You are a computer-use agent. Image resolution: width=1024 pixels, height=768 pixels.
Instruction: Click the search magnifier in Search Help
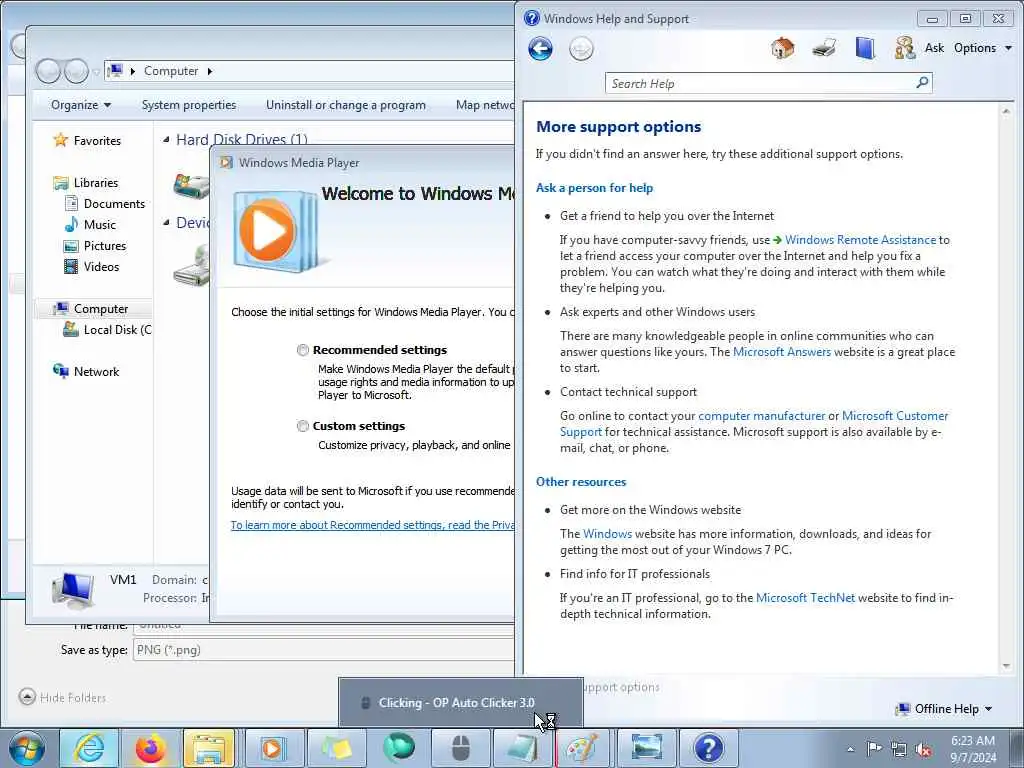click(922, 83)
